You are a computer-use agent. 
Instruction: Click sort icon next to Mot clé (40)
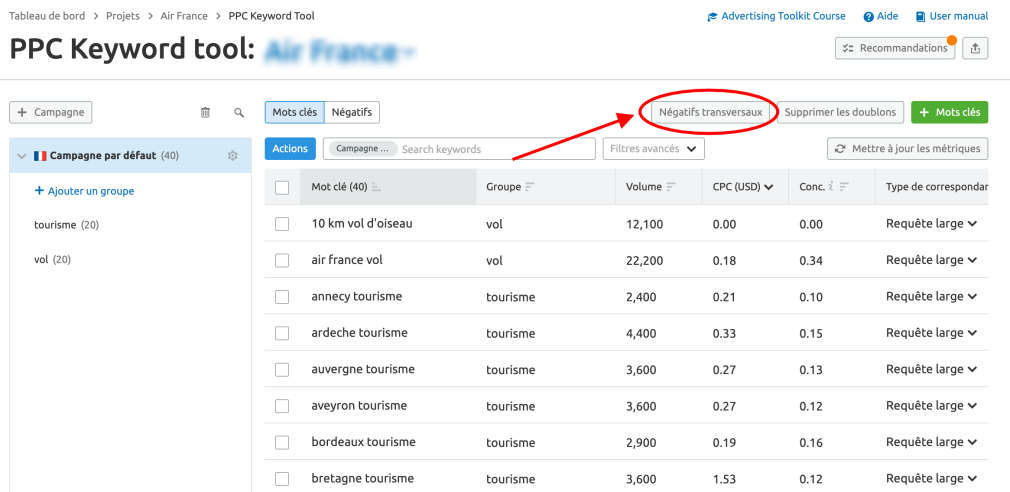click(x=377, y=187)
